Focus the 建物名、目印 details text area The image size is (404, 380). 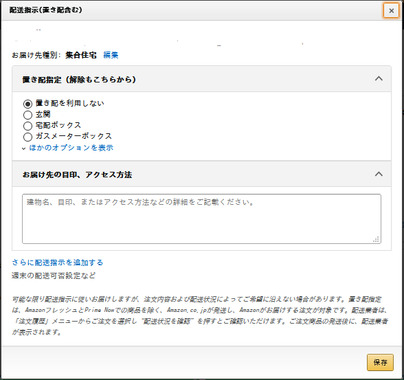pos(202,219)
